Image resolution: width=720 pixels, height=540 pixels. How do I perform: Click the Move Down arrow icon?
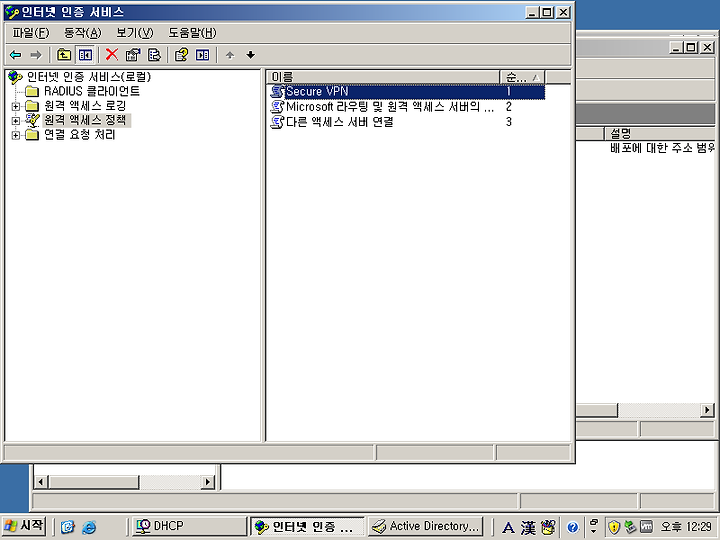[x=250, y=56]
